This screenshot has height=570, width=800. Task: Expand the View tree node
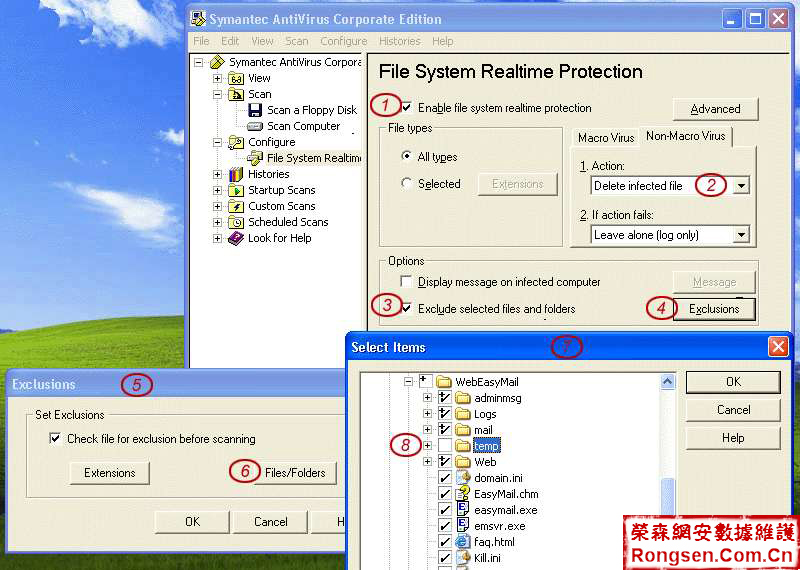pyautogui.click(x=217, y=78)
